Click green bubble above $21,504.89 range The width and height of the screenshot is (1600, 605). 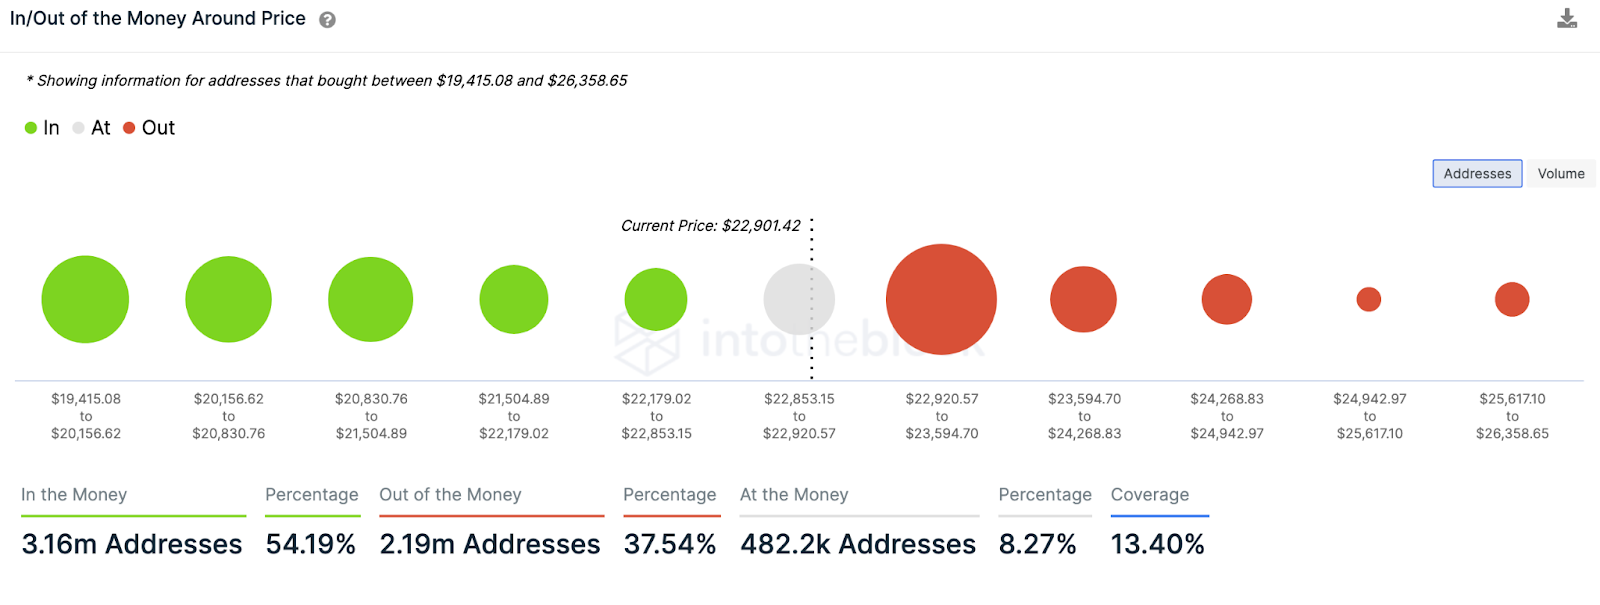pos(514,299)
